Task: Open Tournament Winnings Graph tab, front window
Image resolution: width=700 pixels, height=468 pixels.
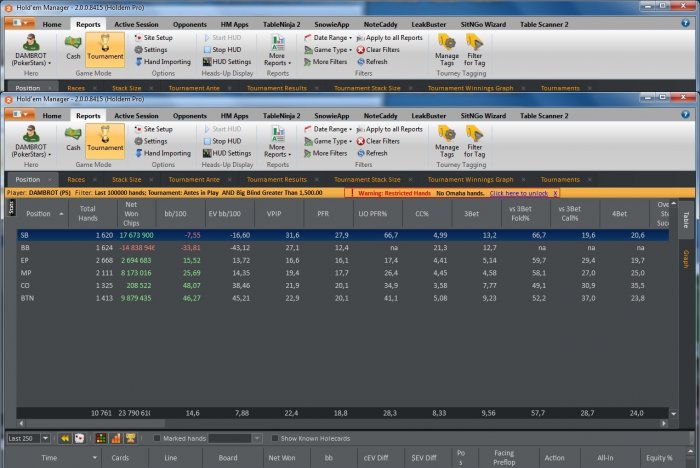Action: [471, 180]
